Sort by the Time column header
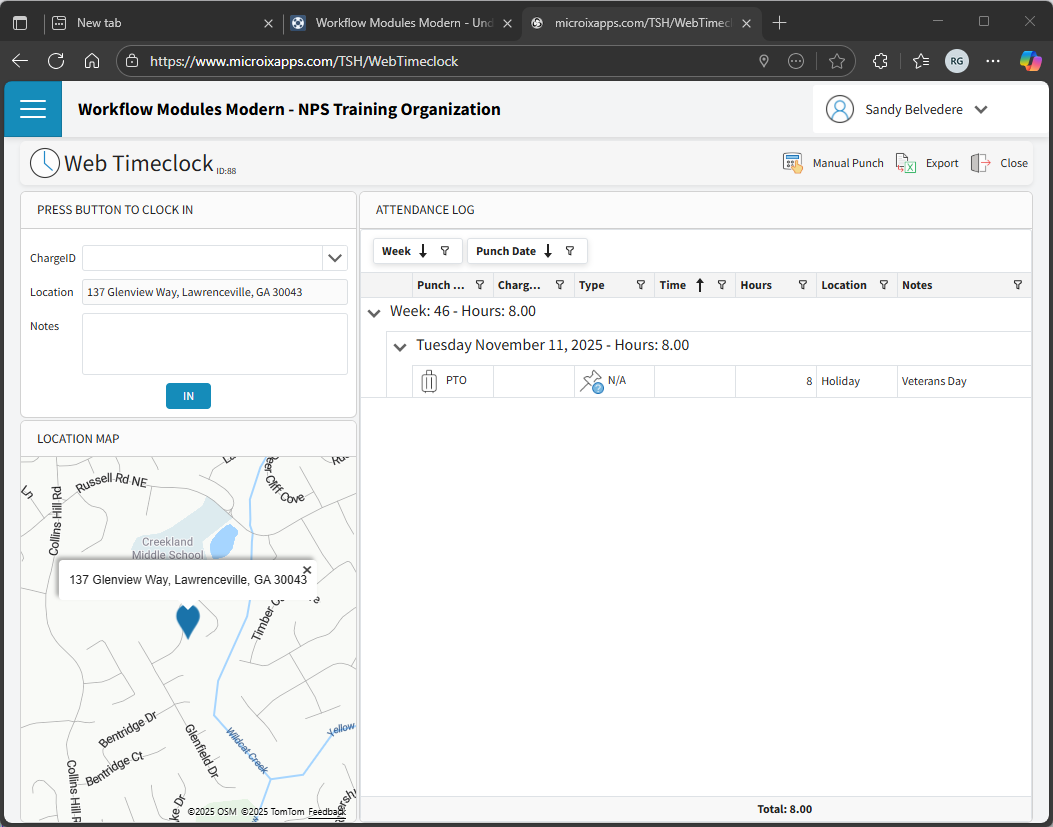The height and width of the screenshot is (827, 1053). tap(673, 285)
